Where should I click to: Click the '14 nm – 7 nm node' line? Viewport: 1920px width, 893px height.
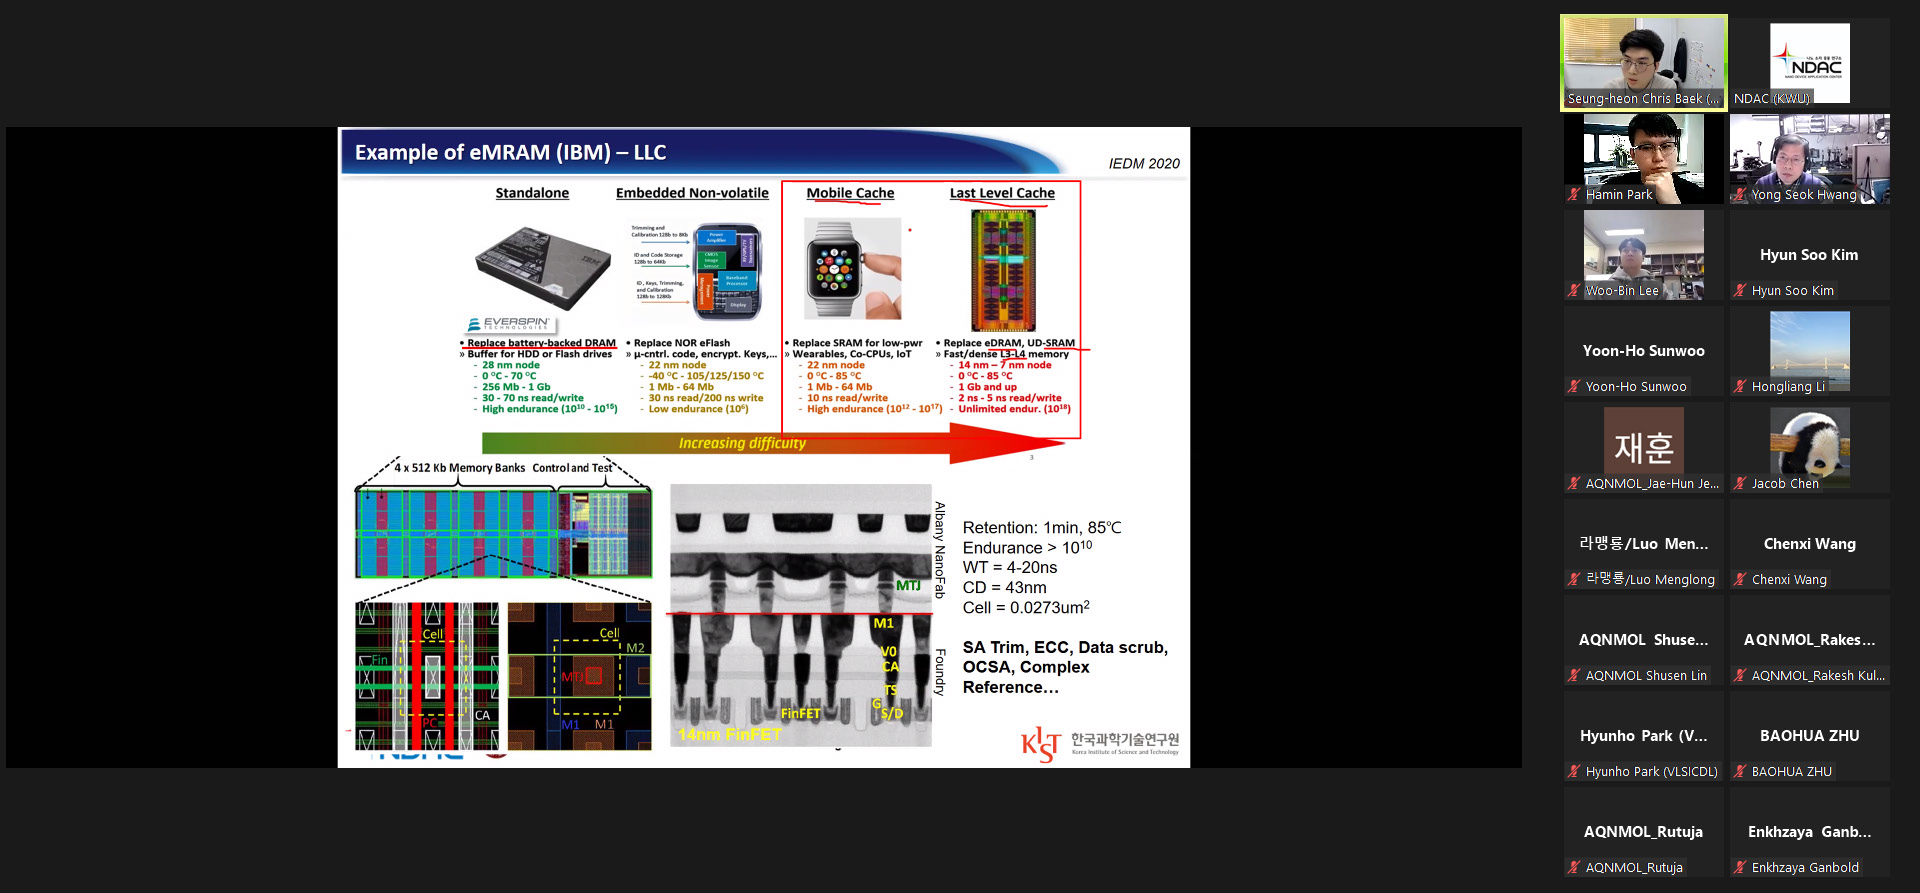(1005, 365)
